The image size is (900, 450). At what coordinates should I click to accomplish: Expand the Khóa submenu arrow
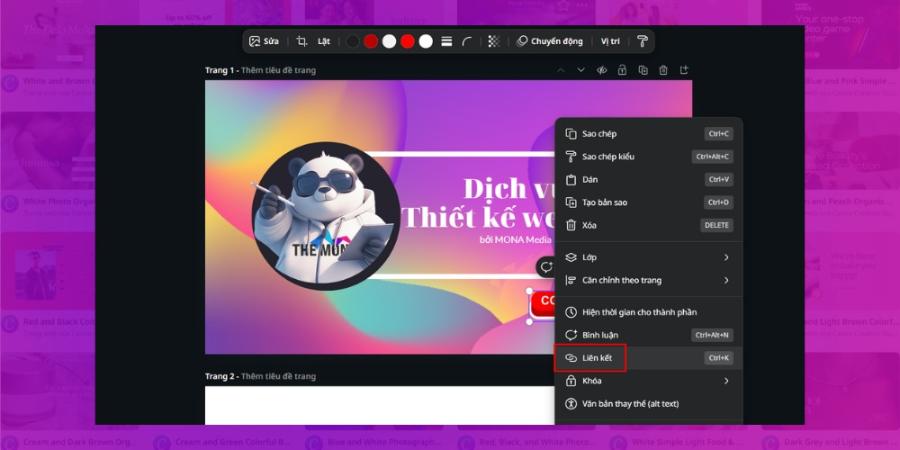726,381
